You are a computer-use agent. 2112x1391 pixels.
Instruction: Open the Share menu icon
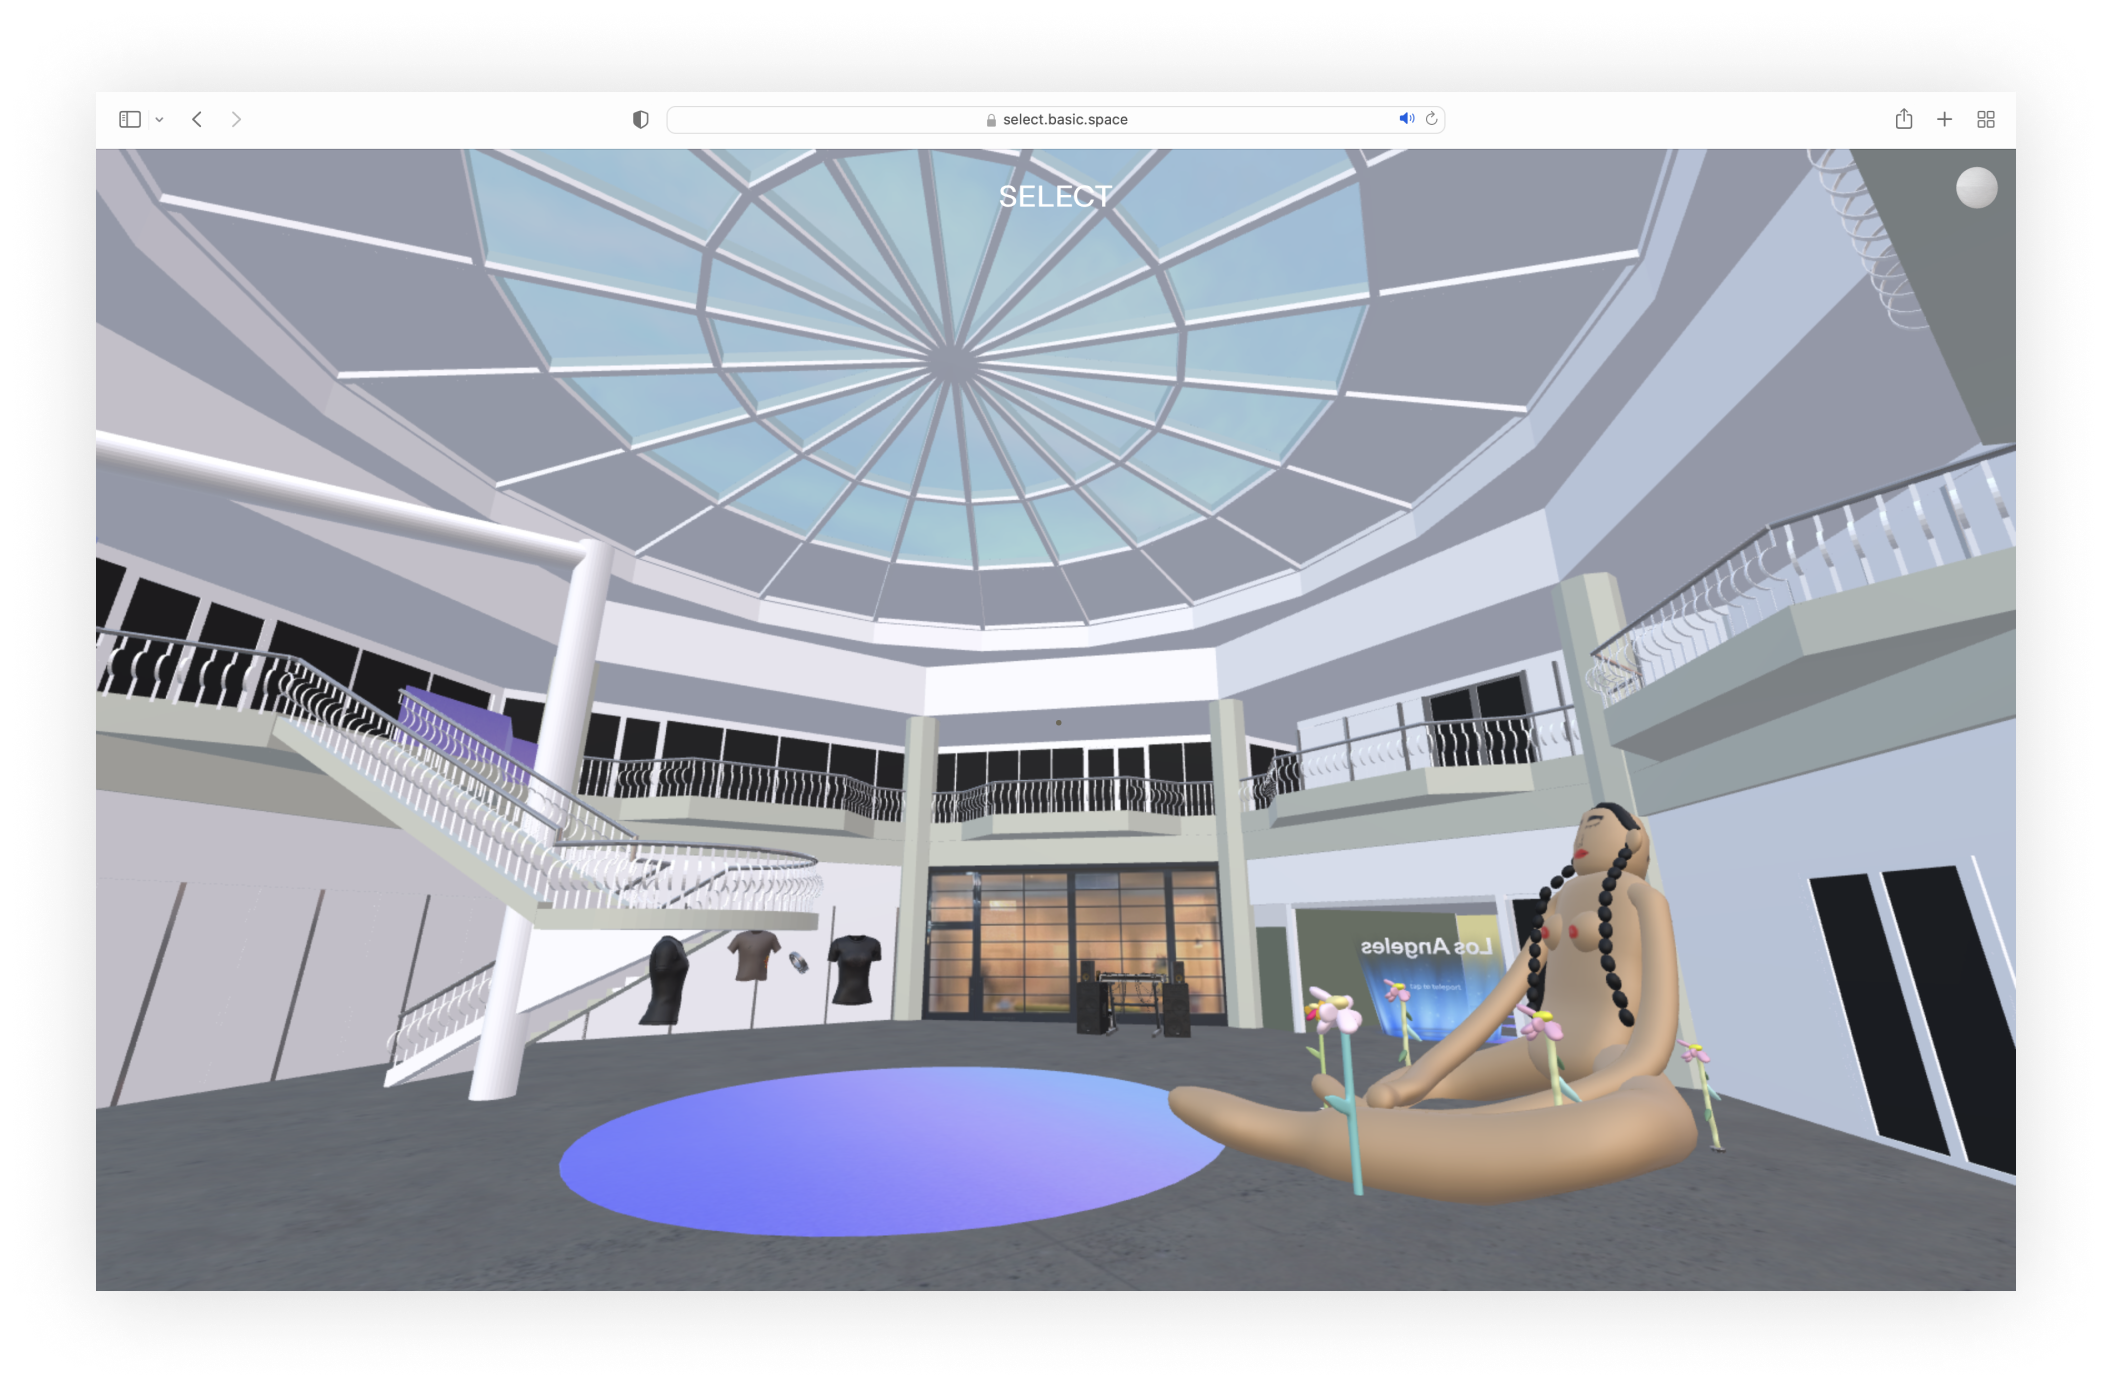1903,119
